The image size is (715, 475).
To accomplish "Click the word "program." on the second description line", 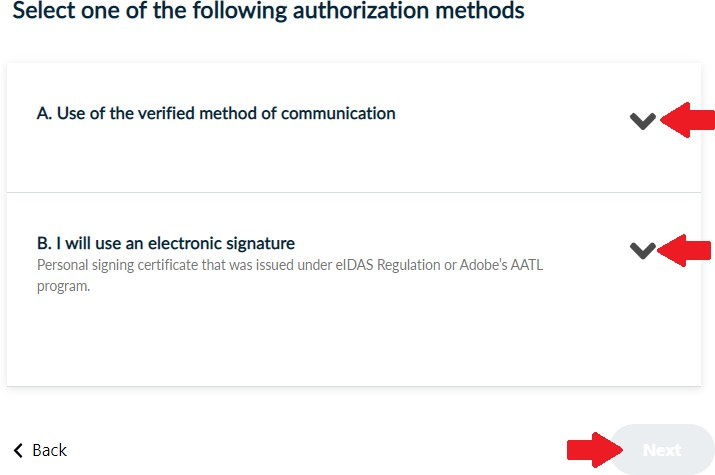I will pyautogui.click(x=63, y=286).
